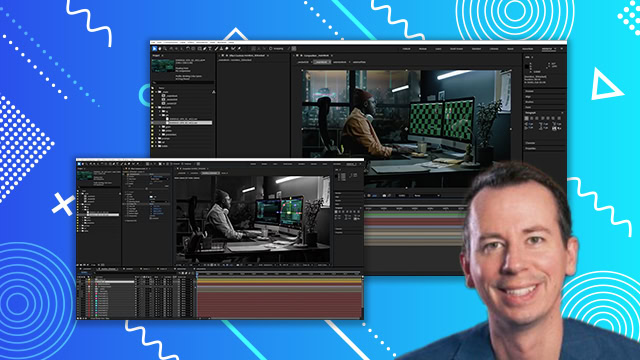Click center-align icon in back window Paragraph panel
Image resolution: width=640 pixels, height=360 pixels.
[532, 118]
